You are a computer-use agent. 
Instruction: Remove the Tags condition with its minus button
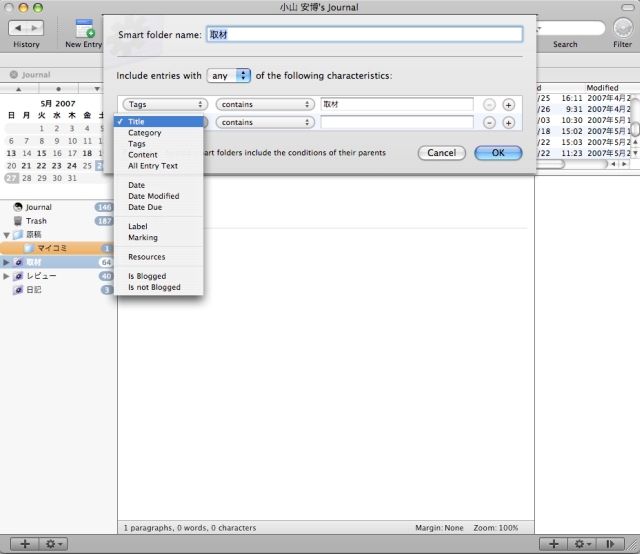tap(489, 105)
